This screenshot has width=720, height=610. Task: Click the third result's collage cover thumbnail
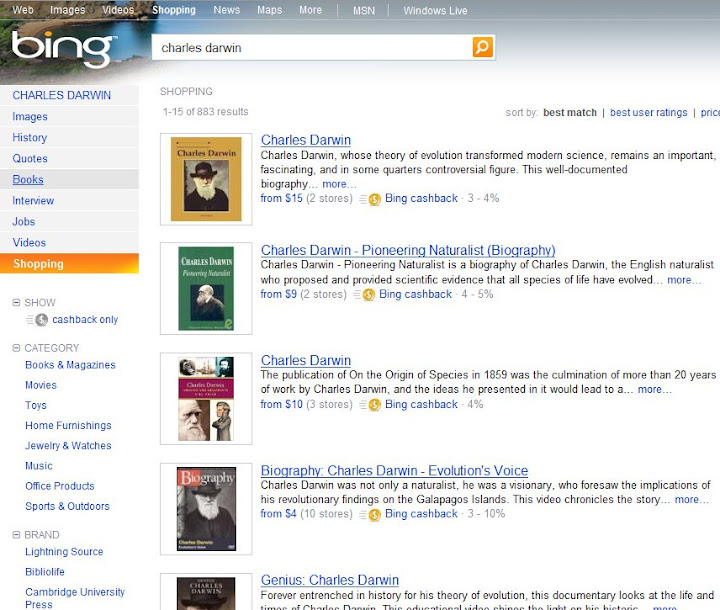(x=206, y=399)
